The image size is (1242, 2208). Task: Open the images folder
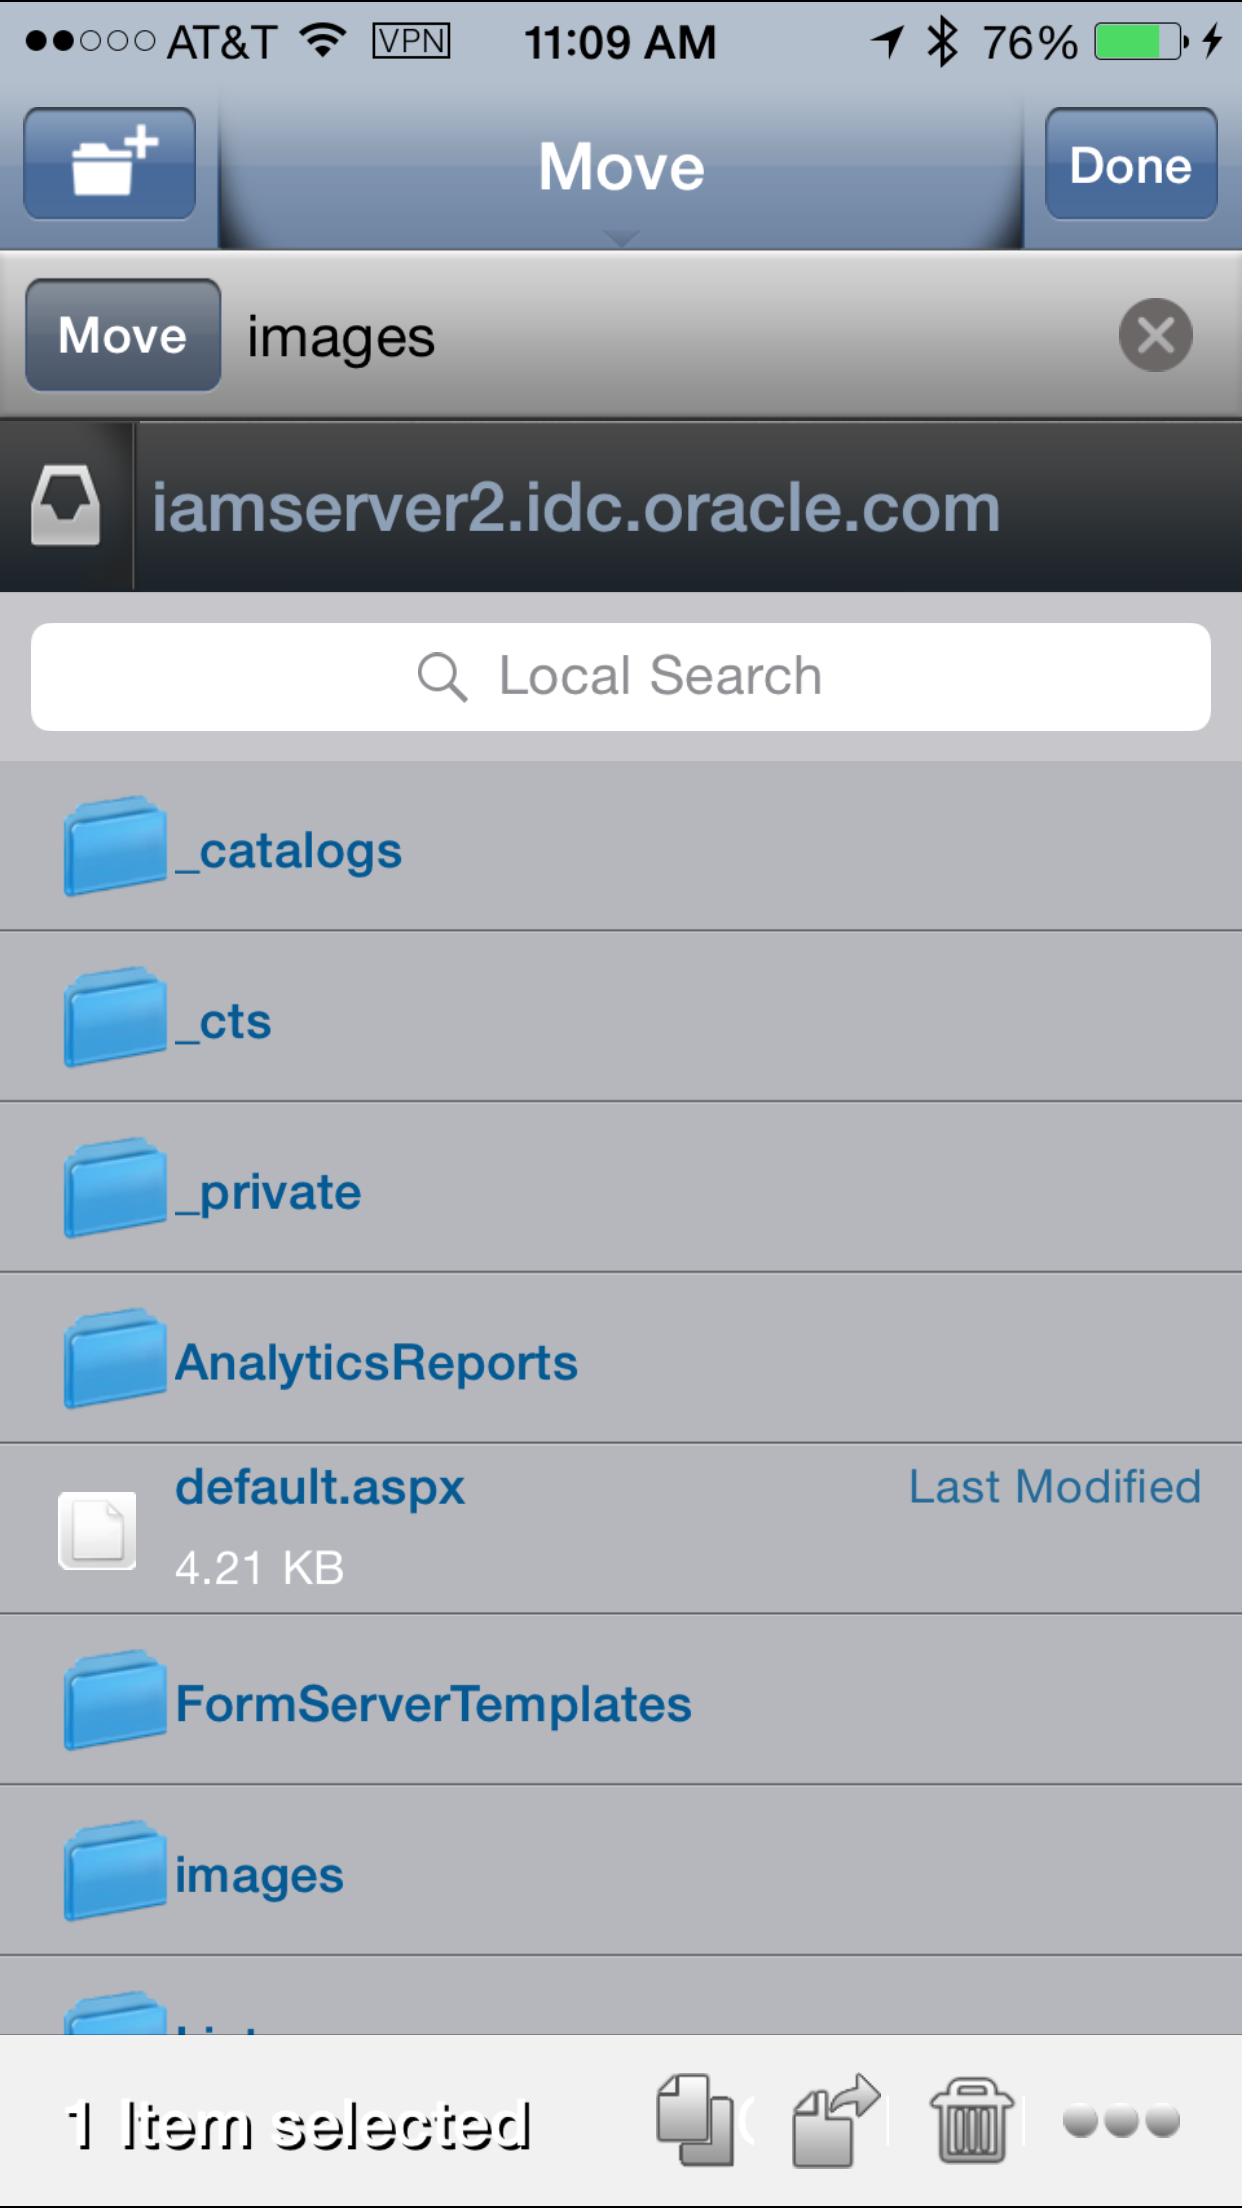click(260, 1875)
